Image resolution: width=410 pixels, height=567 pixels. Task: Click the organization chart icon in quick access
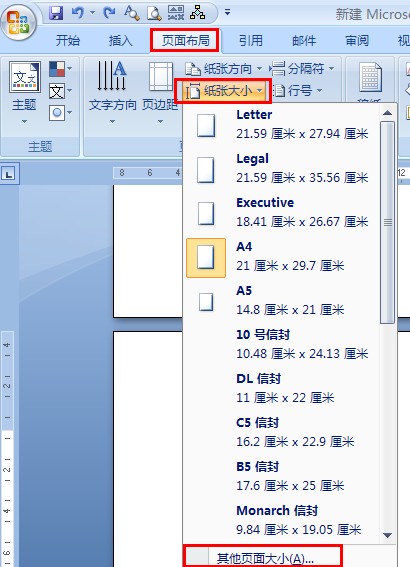pyautogui.click(x=197, y=13)
